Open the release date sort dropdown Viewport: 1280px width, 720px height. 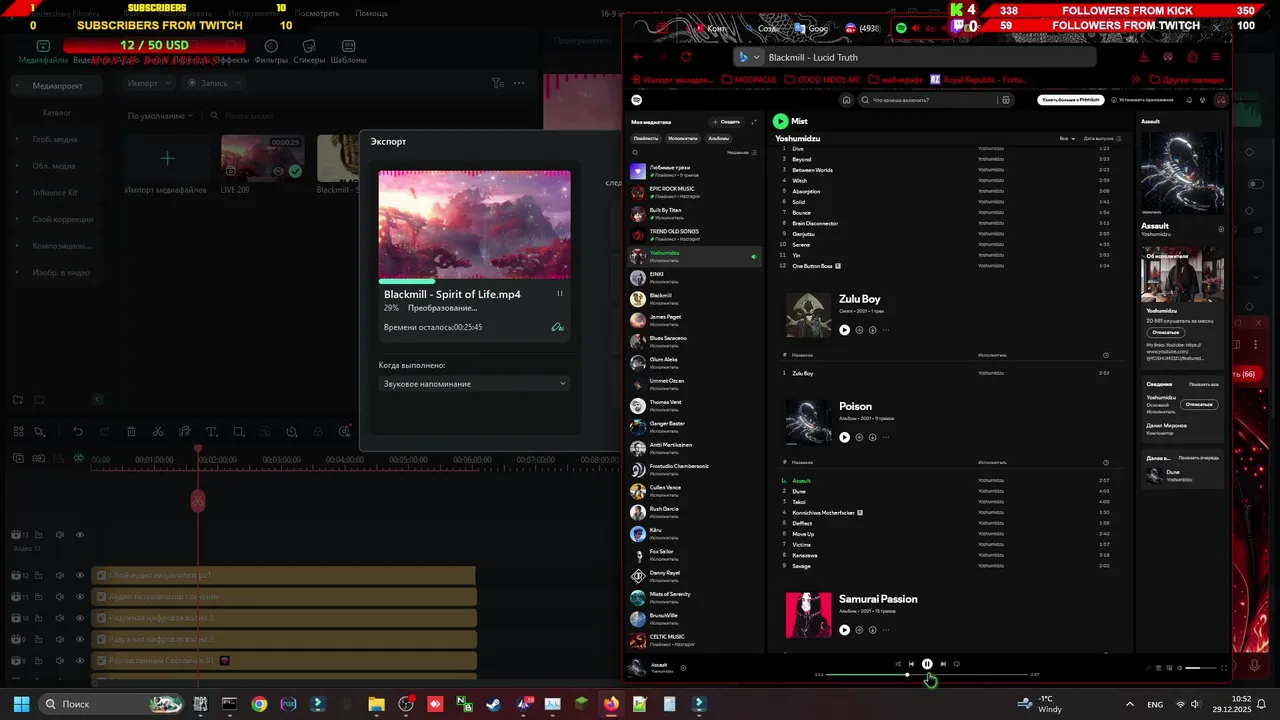point(1102,138)
